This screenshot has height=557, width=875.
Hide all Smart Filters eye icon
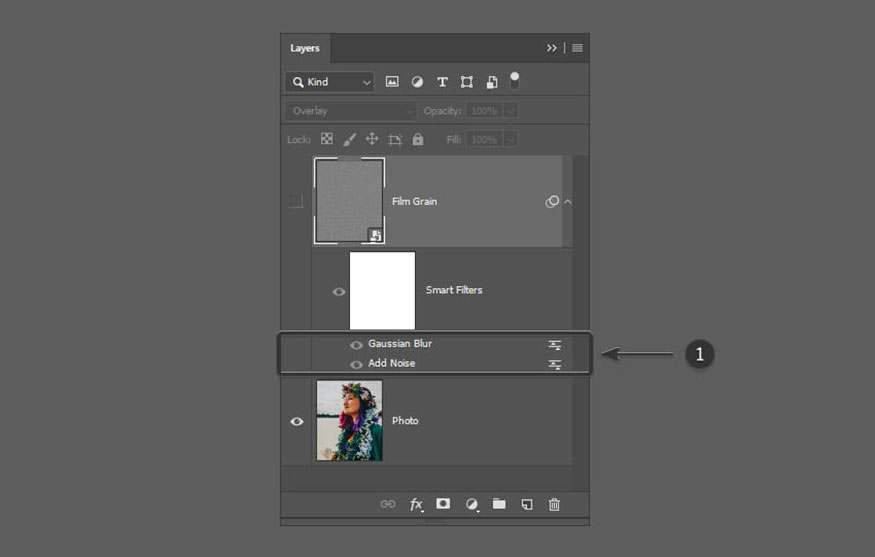click(339, 292)
